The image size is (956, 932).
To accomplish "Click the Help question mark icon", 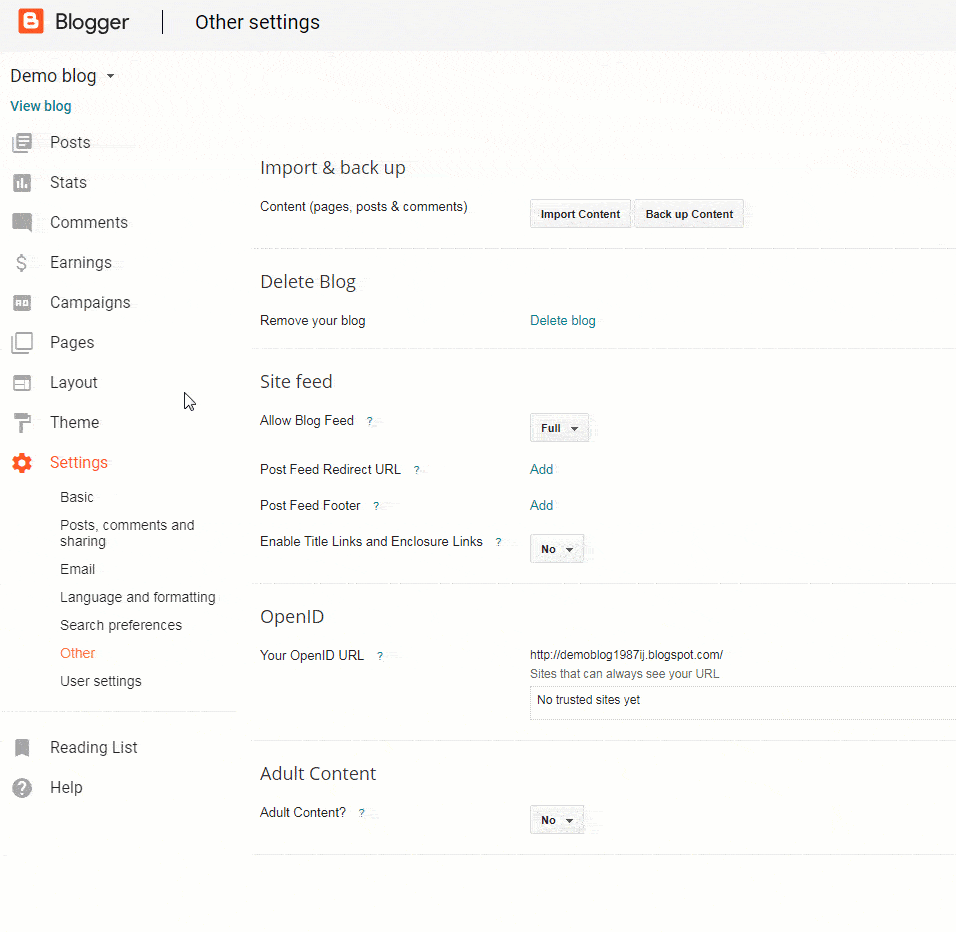I will point(22,787).
